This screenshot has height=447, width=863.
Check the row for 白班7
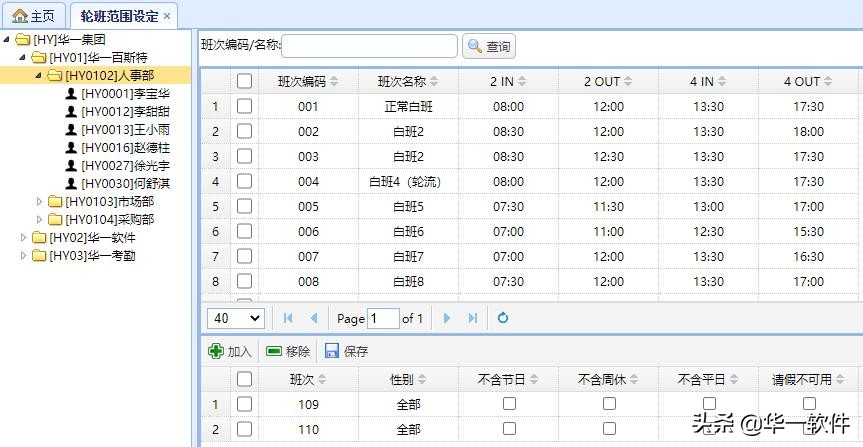click(x=244, y=257)
